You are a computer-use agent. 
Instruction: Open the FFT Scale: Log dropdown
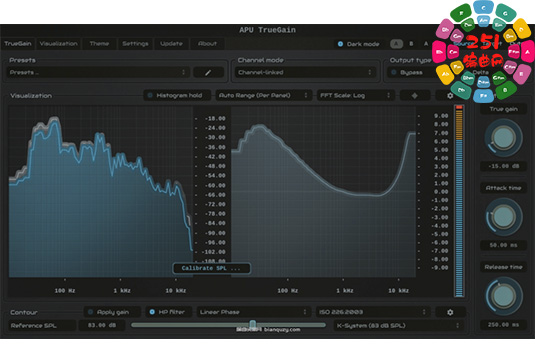(x=356, y=96)
